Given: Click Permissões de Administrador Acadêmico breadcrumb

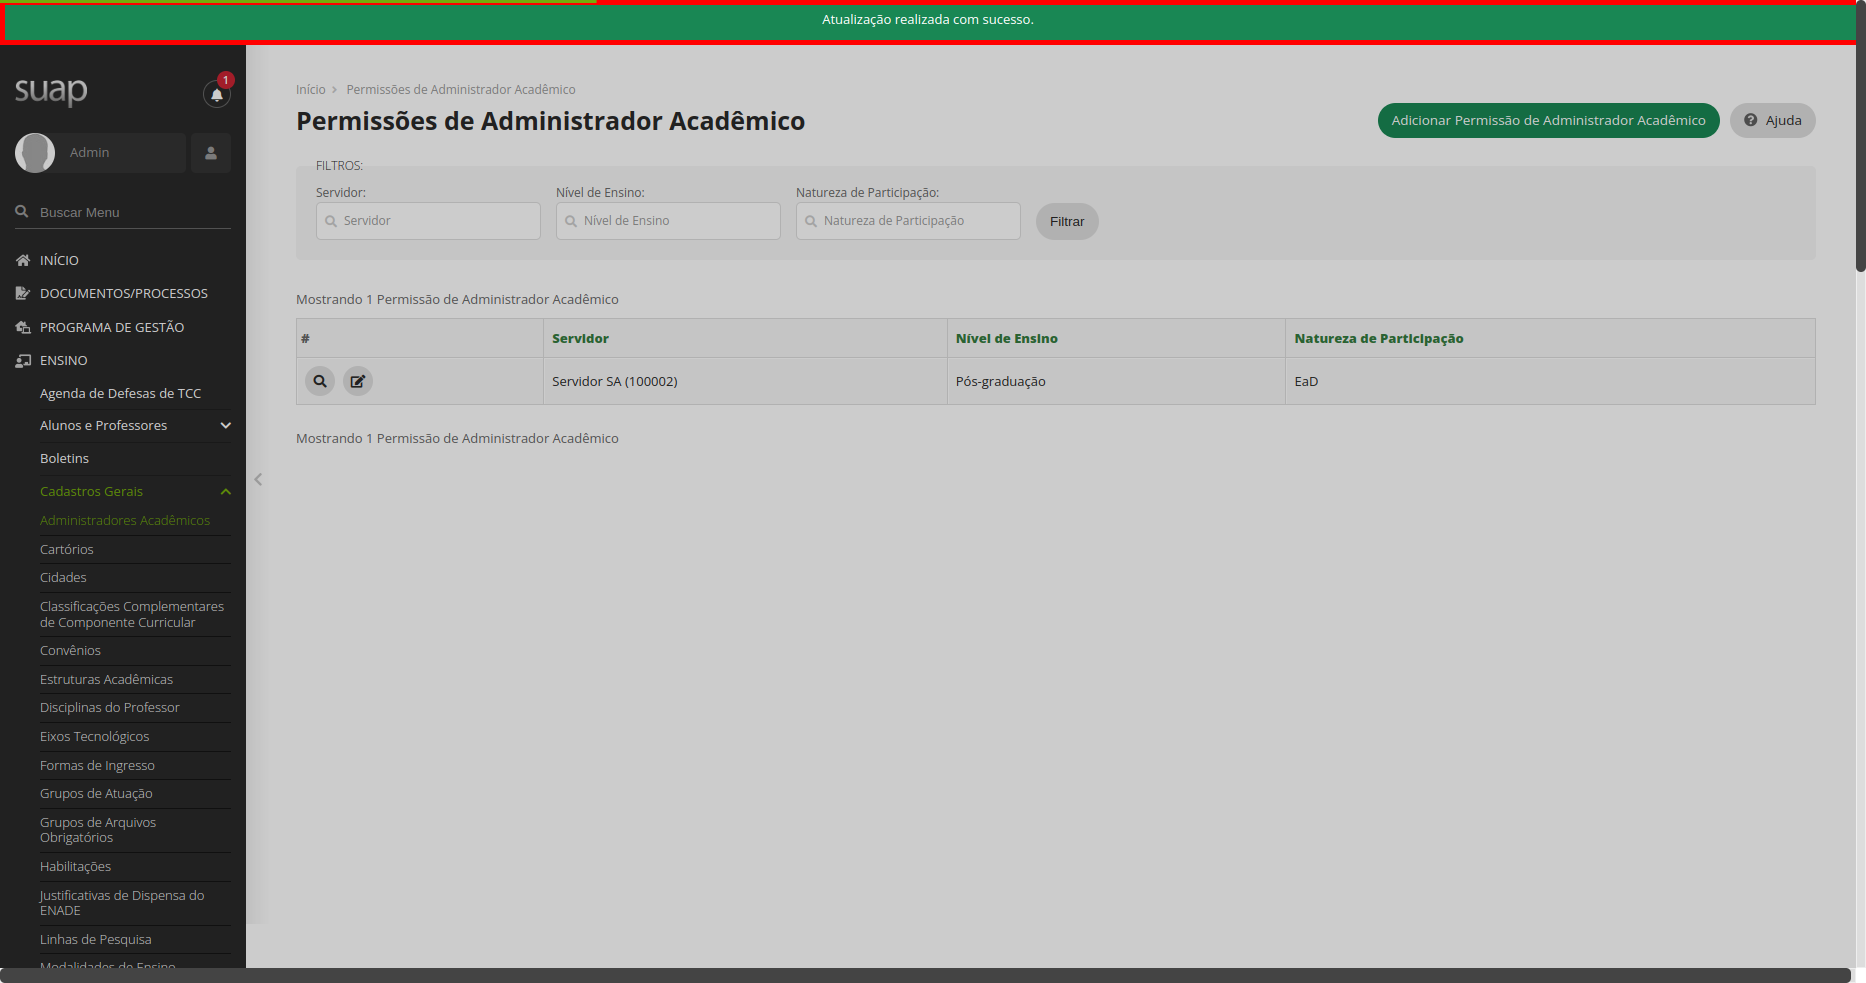Looking at the screenshot, I should (x=461, y=90).
